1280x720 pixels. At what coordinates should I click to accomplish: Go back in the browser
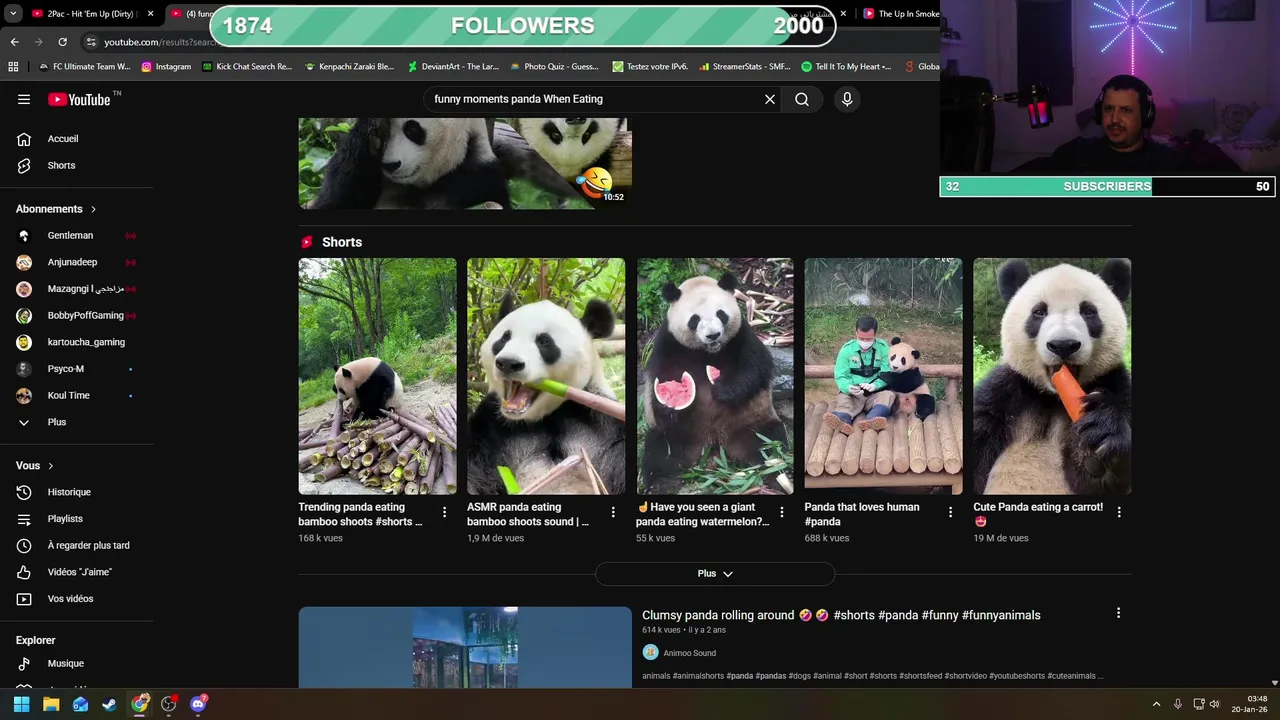point(14,42)
